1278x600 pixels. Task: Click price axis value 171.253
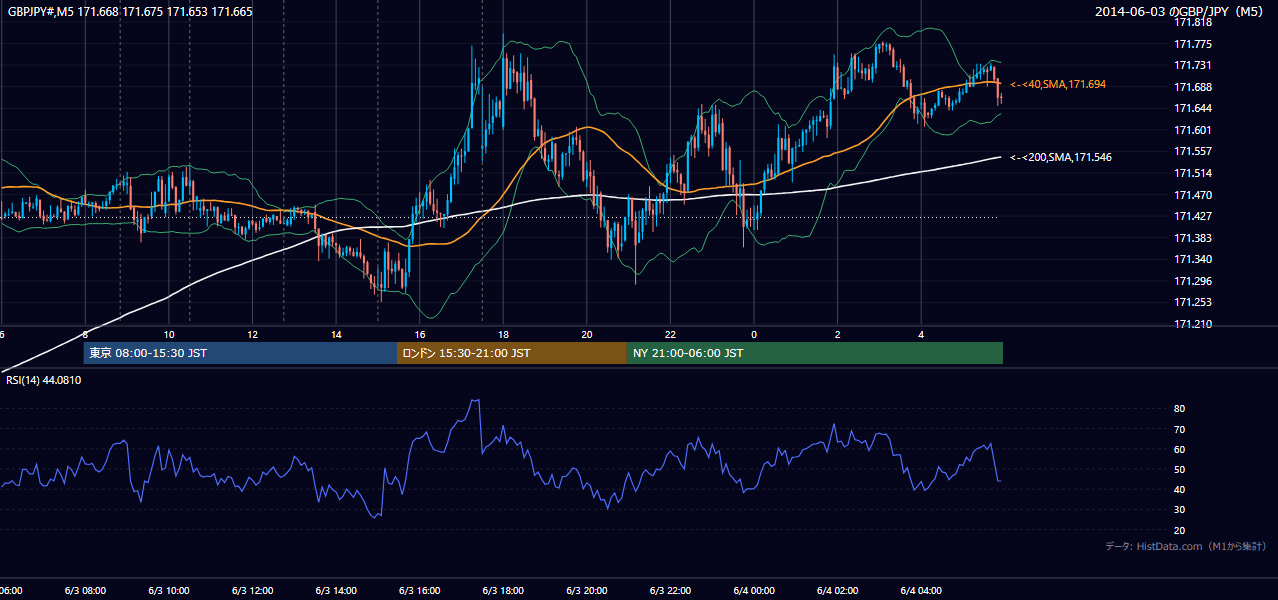pos(1192,302)
